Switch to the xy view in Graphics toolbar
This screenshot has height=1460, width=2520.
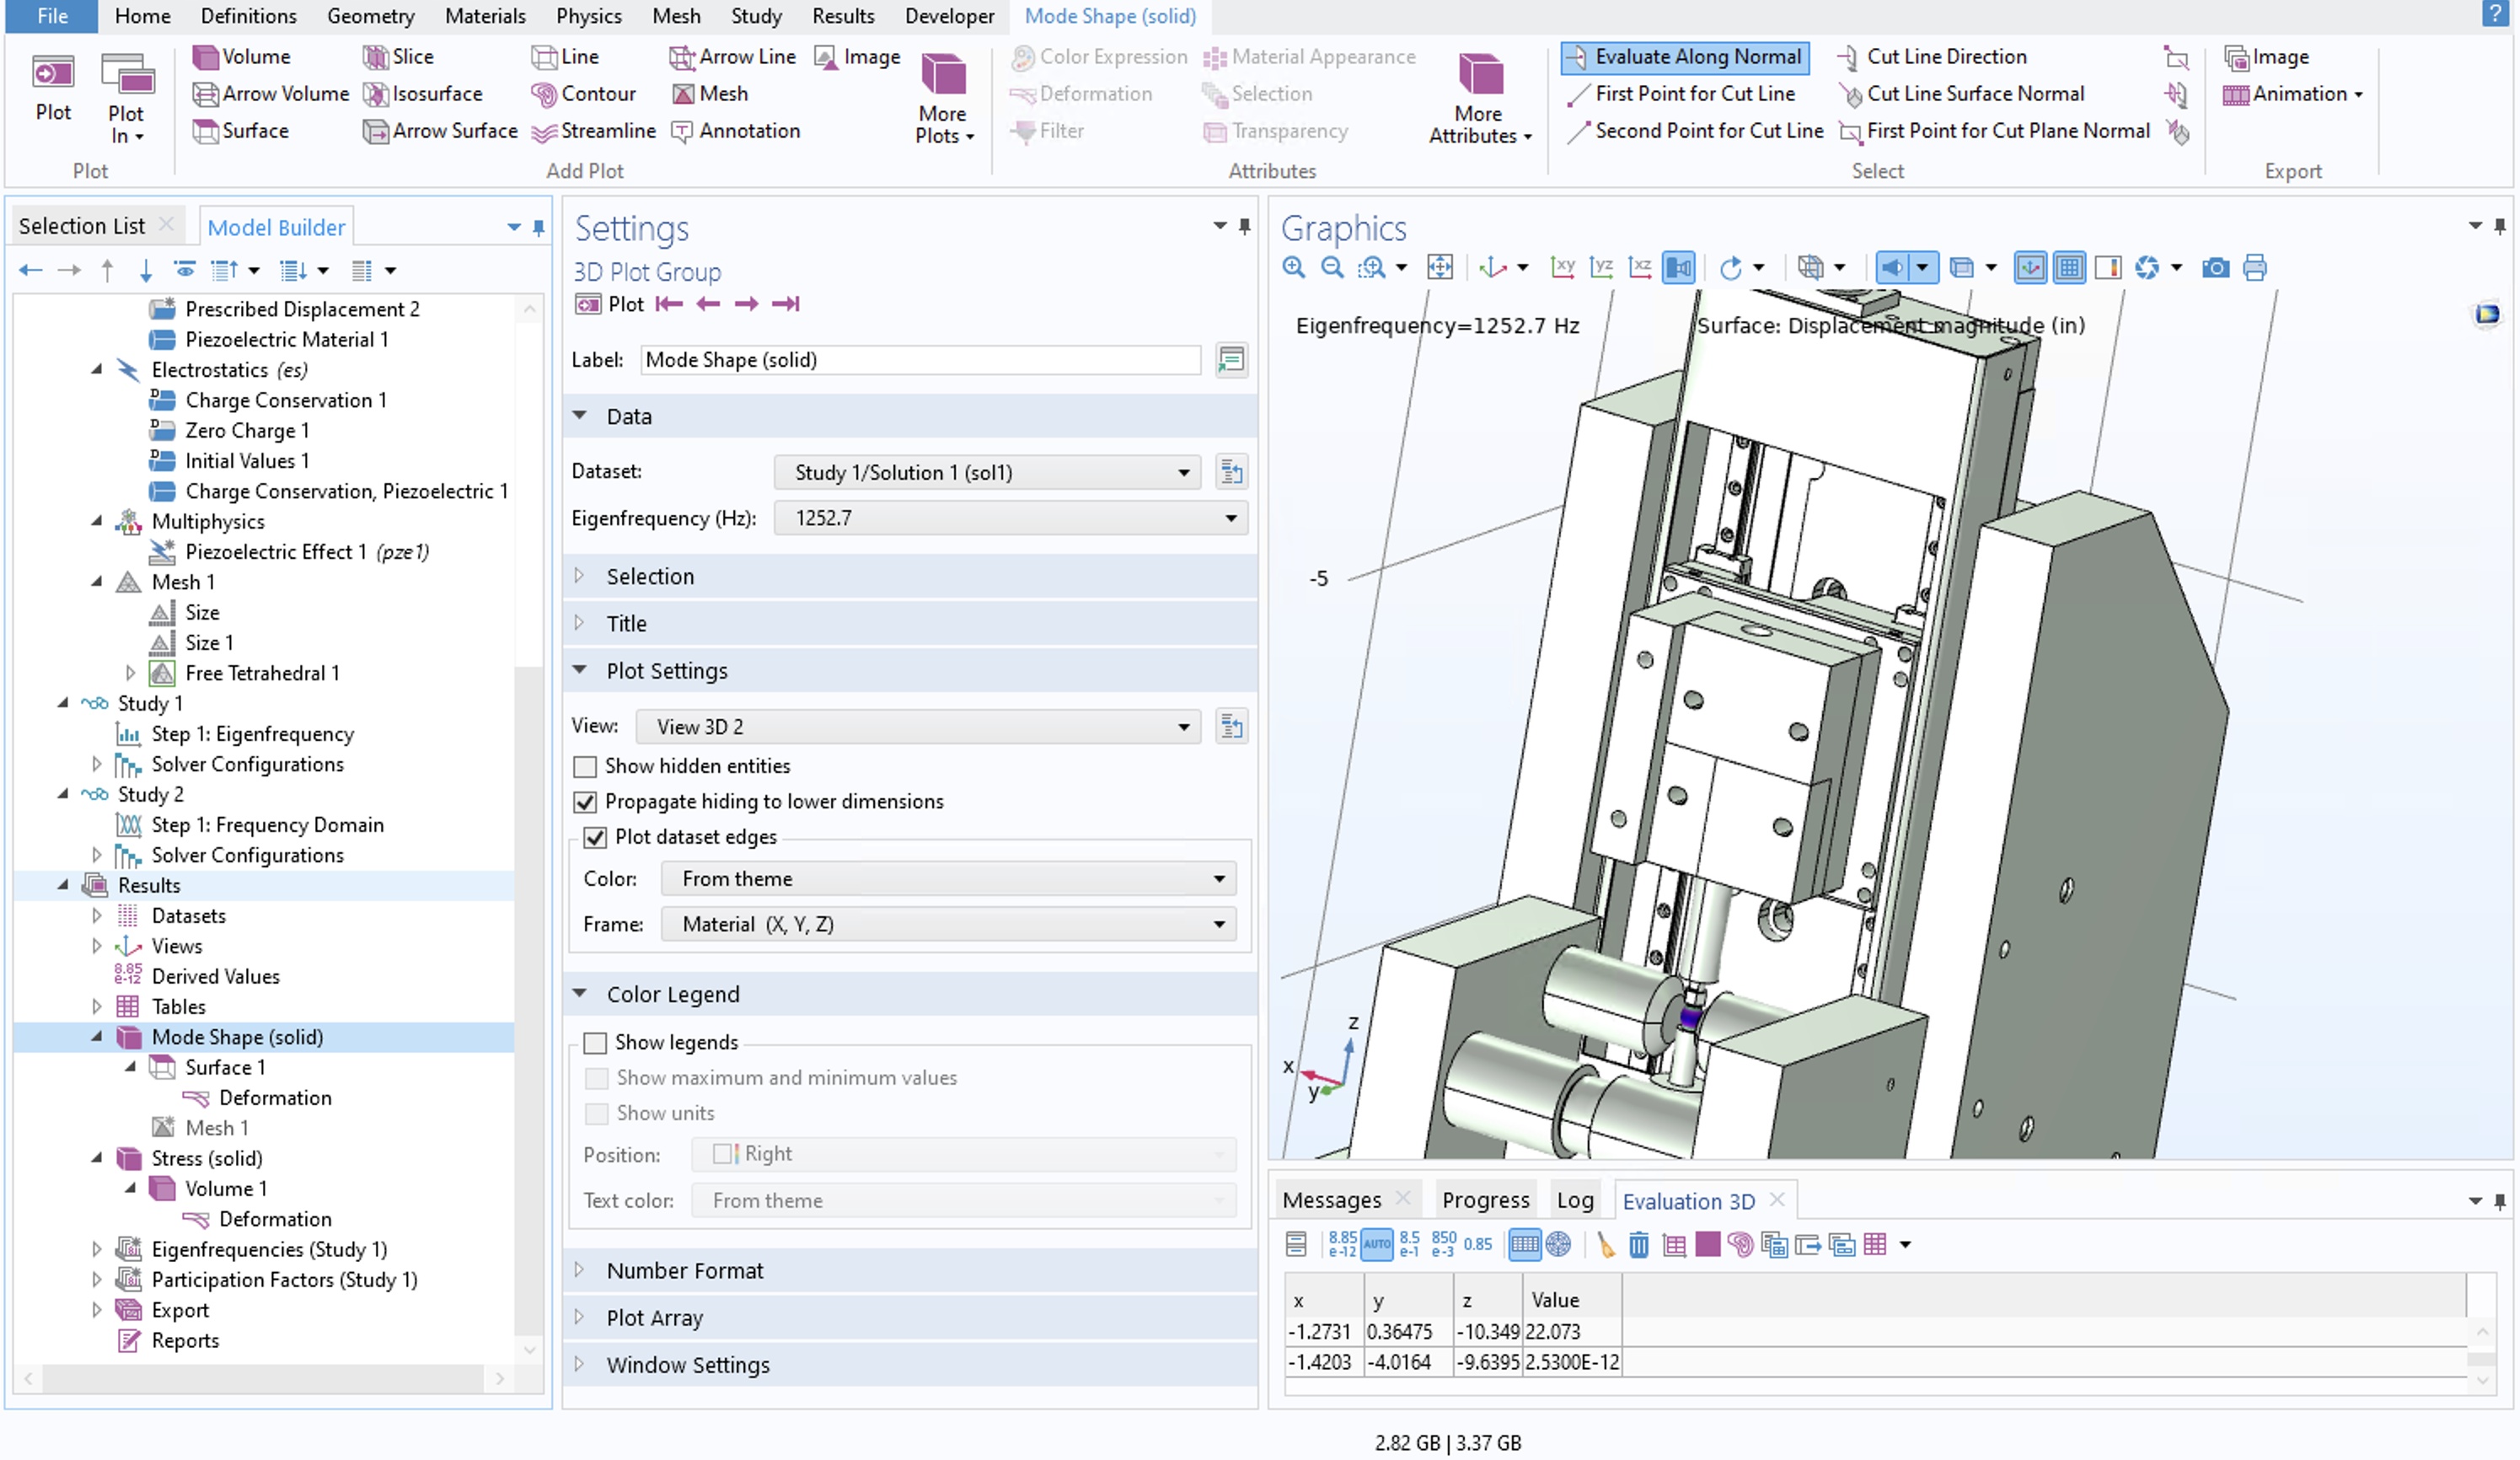point(1562,267)
